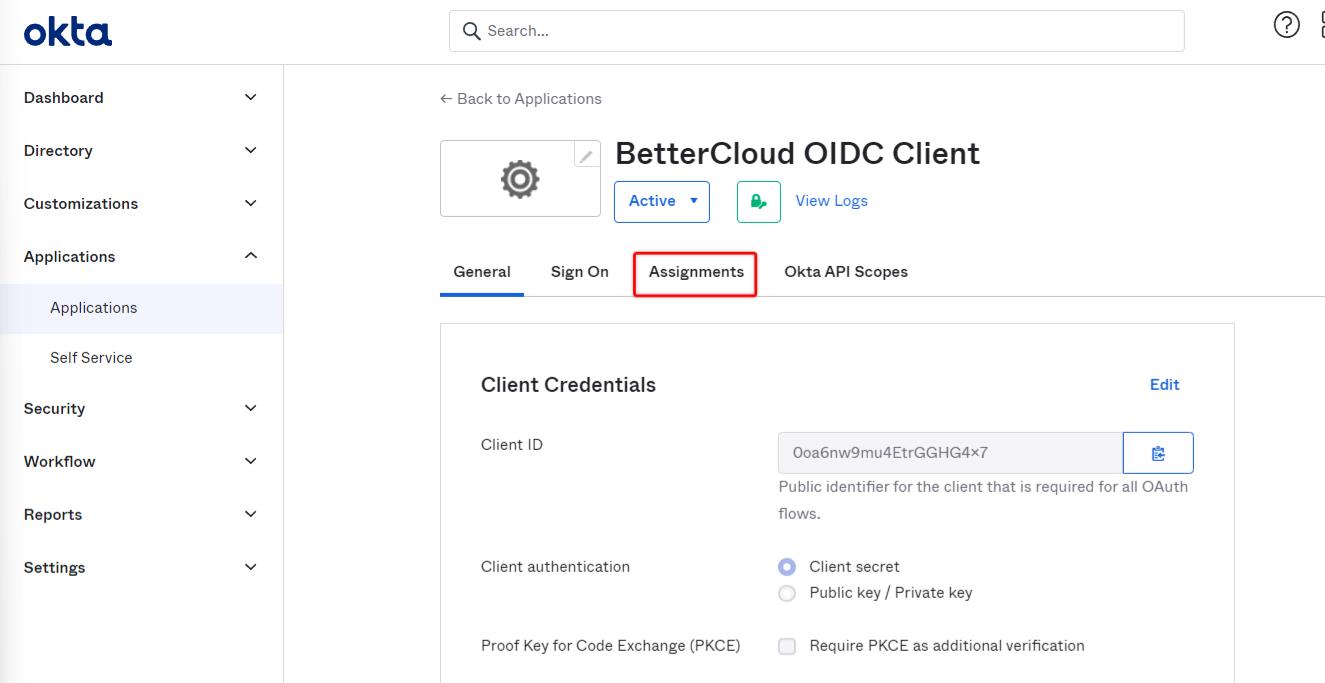Expand the Security sidebar section

coord(140,408)
